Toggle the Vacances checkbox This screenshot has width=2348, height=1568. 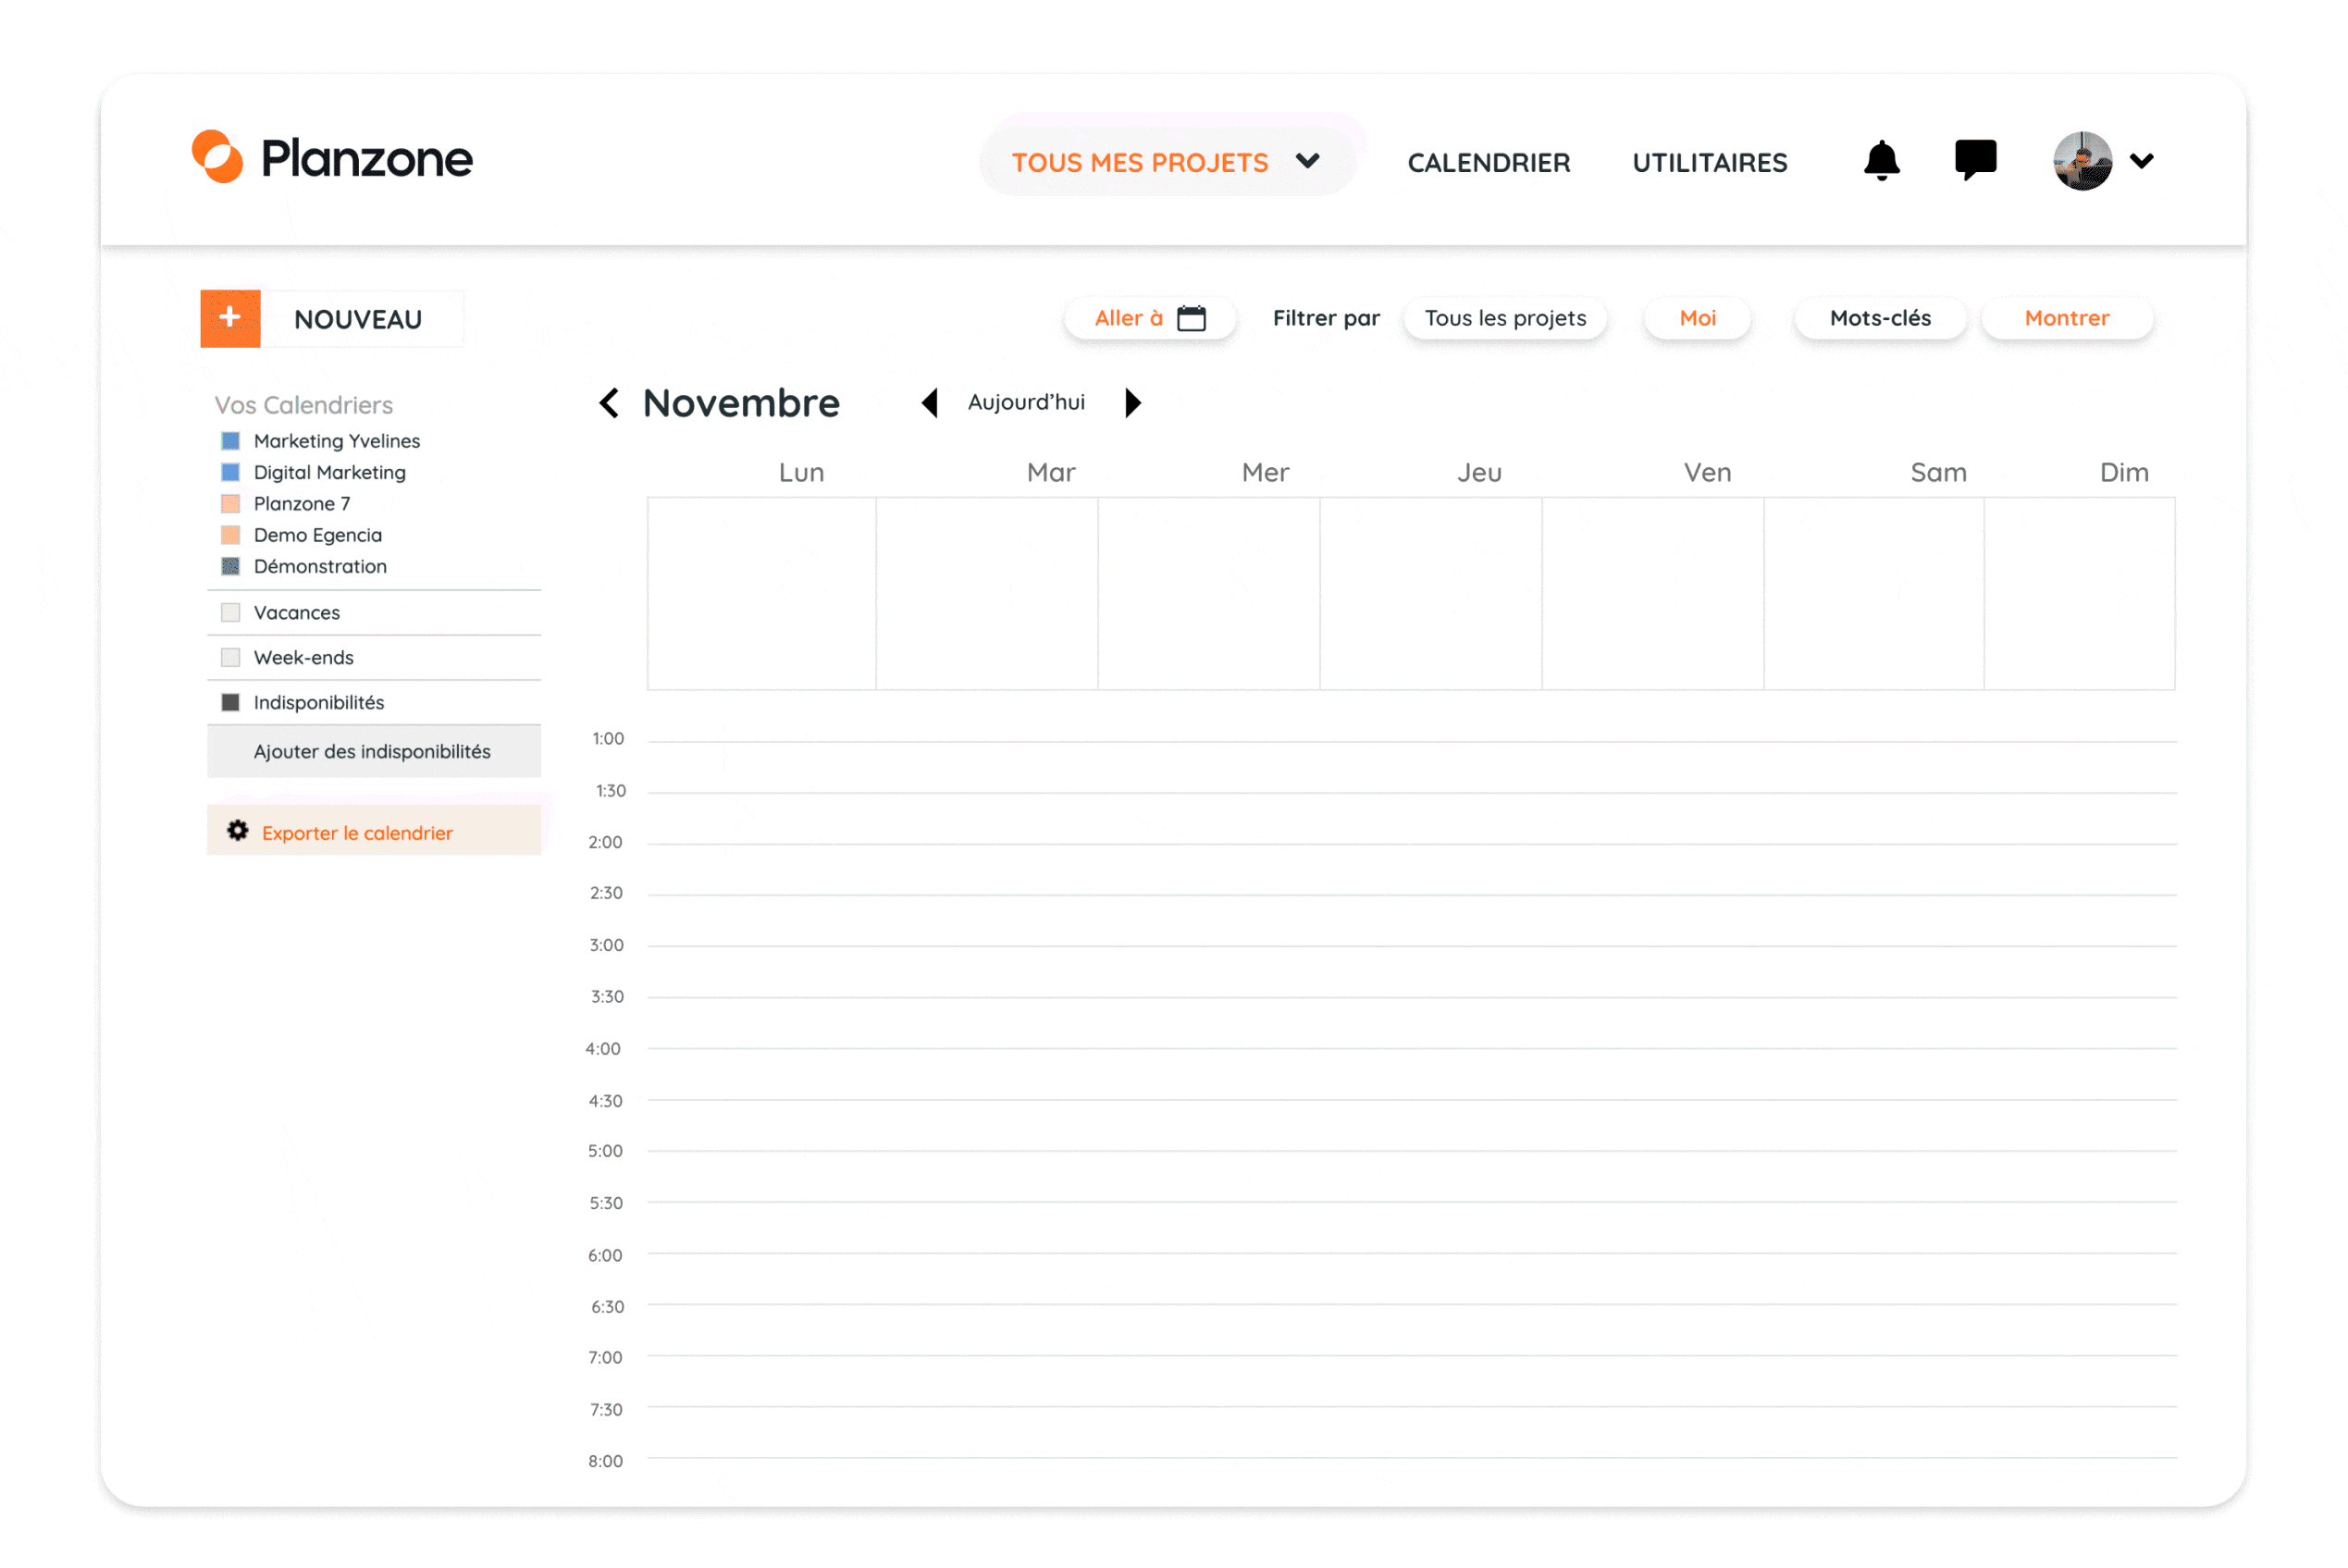(x=231, y=612)
